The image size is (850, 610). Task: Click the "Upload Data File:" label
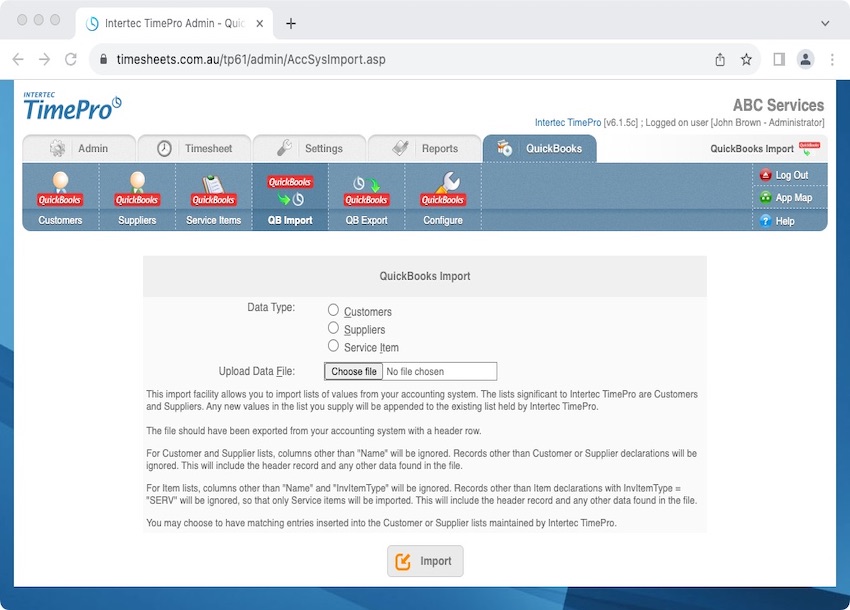click(256, 371)
